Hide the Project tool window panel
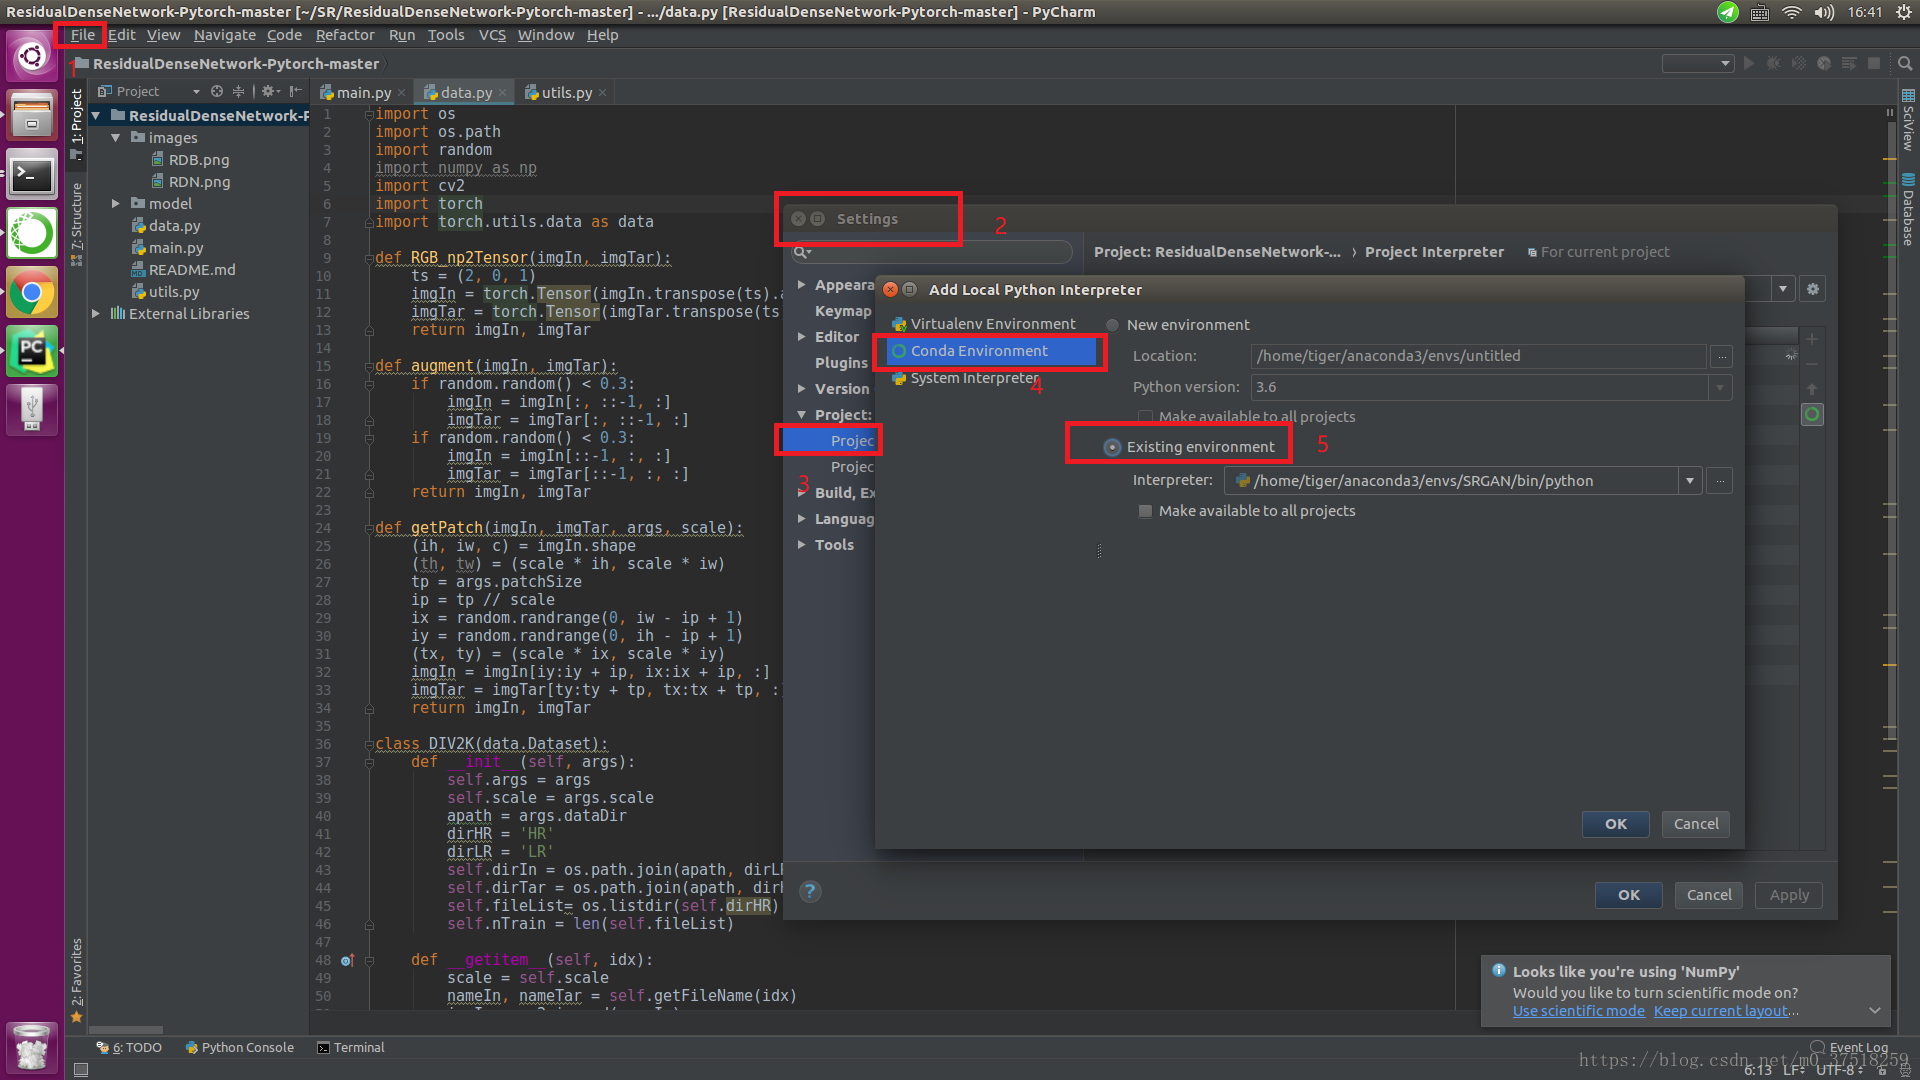The height and width of the screenshot is (1080, 1920). click(296, 91)
